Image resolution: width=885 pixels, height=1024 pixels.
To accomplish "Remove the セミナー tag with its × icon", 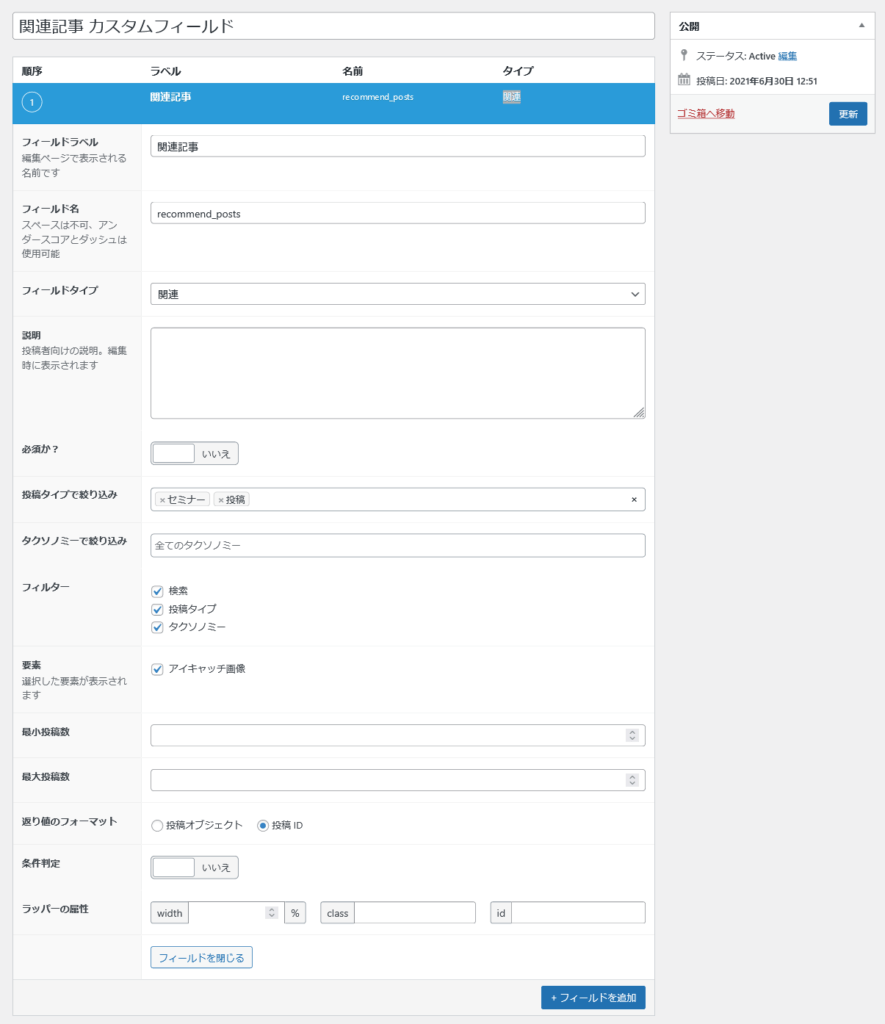I will tap(161, 499).
